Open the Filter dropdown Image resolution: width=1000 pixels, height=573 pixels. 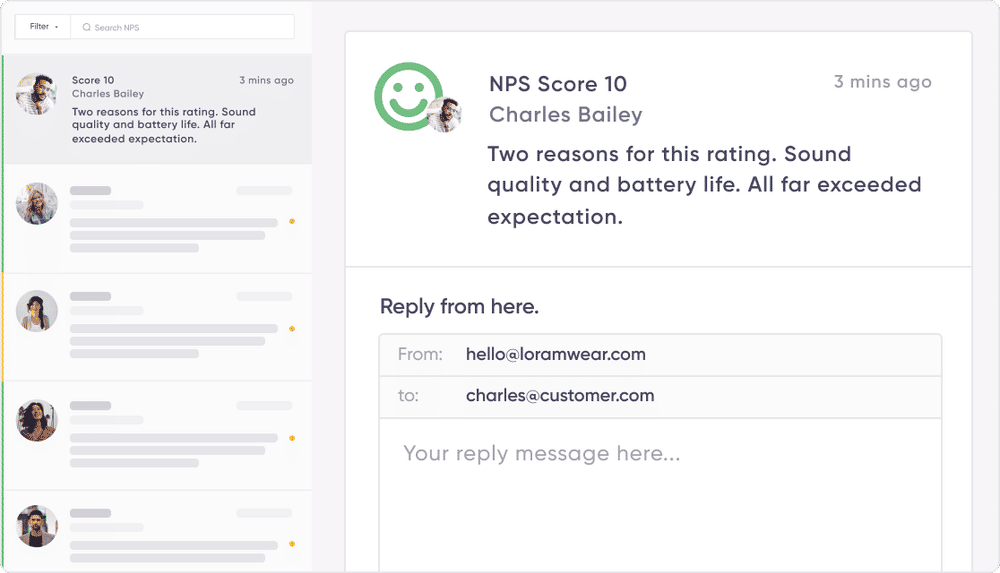coord(44,27)
